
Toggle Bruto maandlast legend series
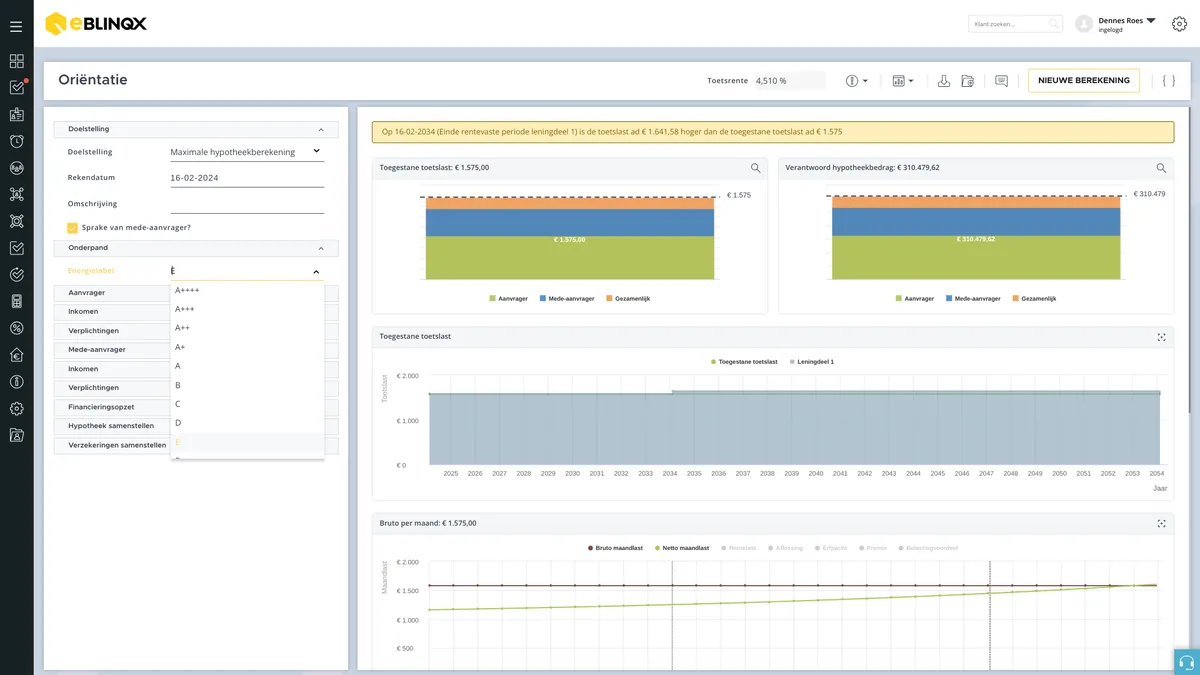[616, 548]
